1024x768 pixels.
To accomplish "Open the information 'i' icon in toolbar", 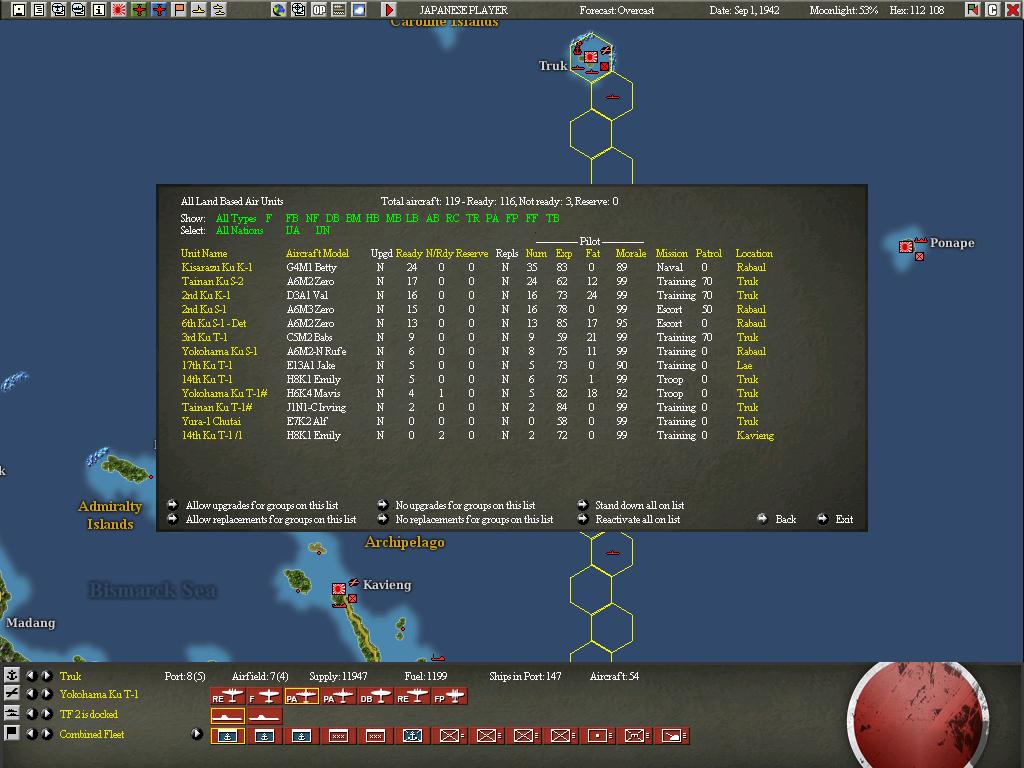I will 99,10.
